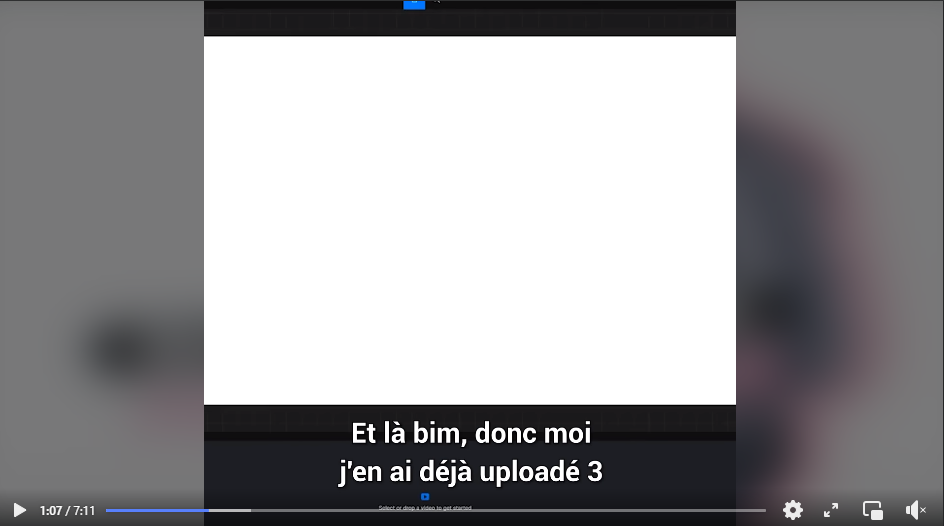Seek within the blue played progress section
Viewport: 944px width, 526px height.
pos(157,510)
